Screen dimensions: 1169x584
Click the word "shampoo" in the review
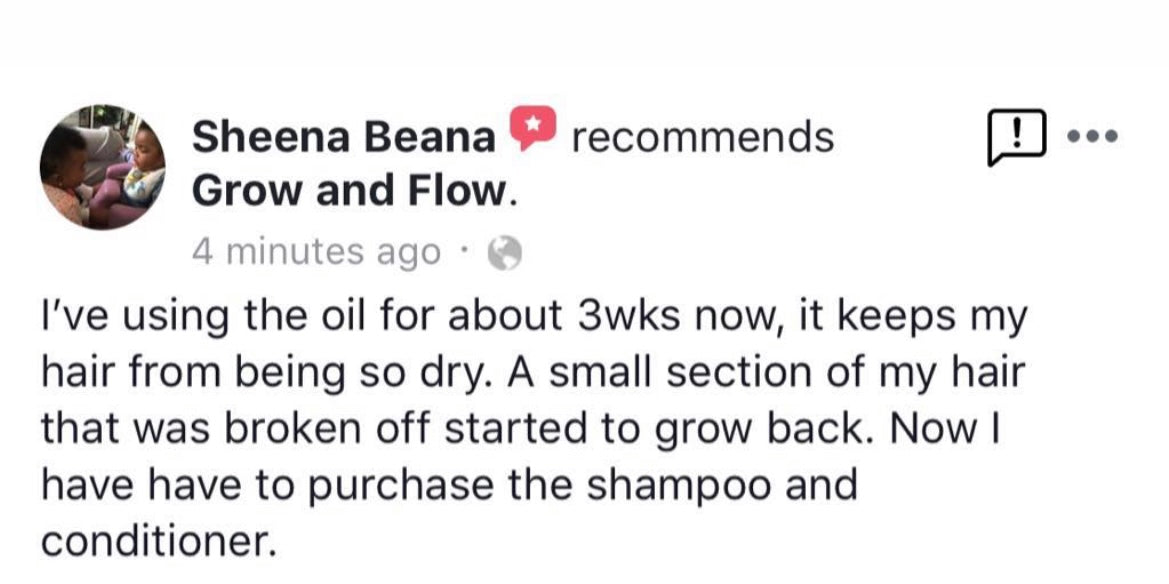coord(661,484)
